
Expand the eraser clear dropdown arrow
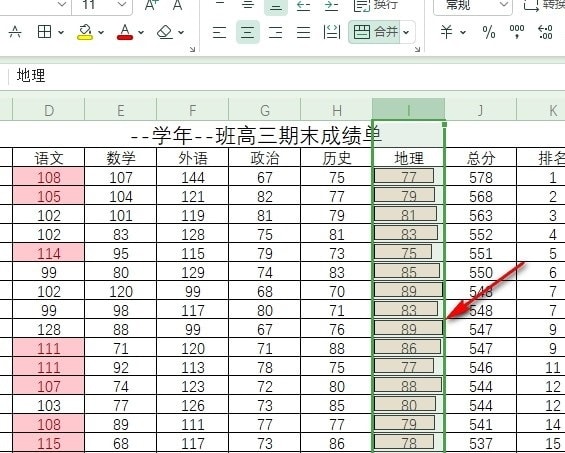181,32
